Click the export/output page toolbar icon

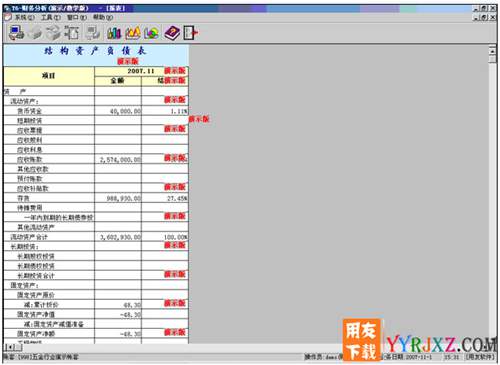72,33
